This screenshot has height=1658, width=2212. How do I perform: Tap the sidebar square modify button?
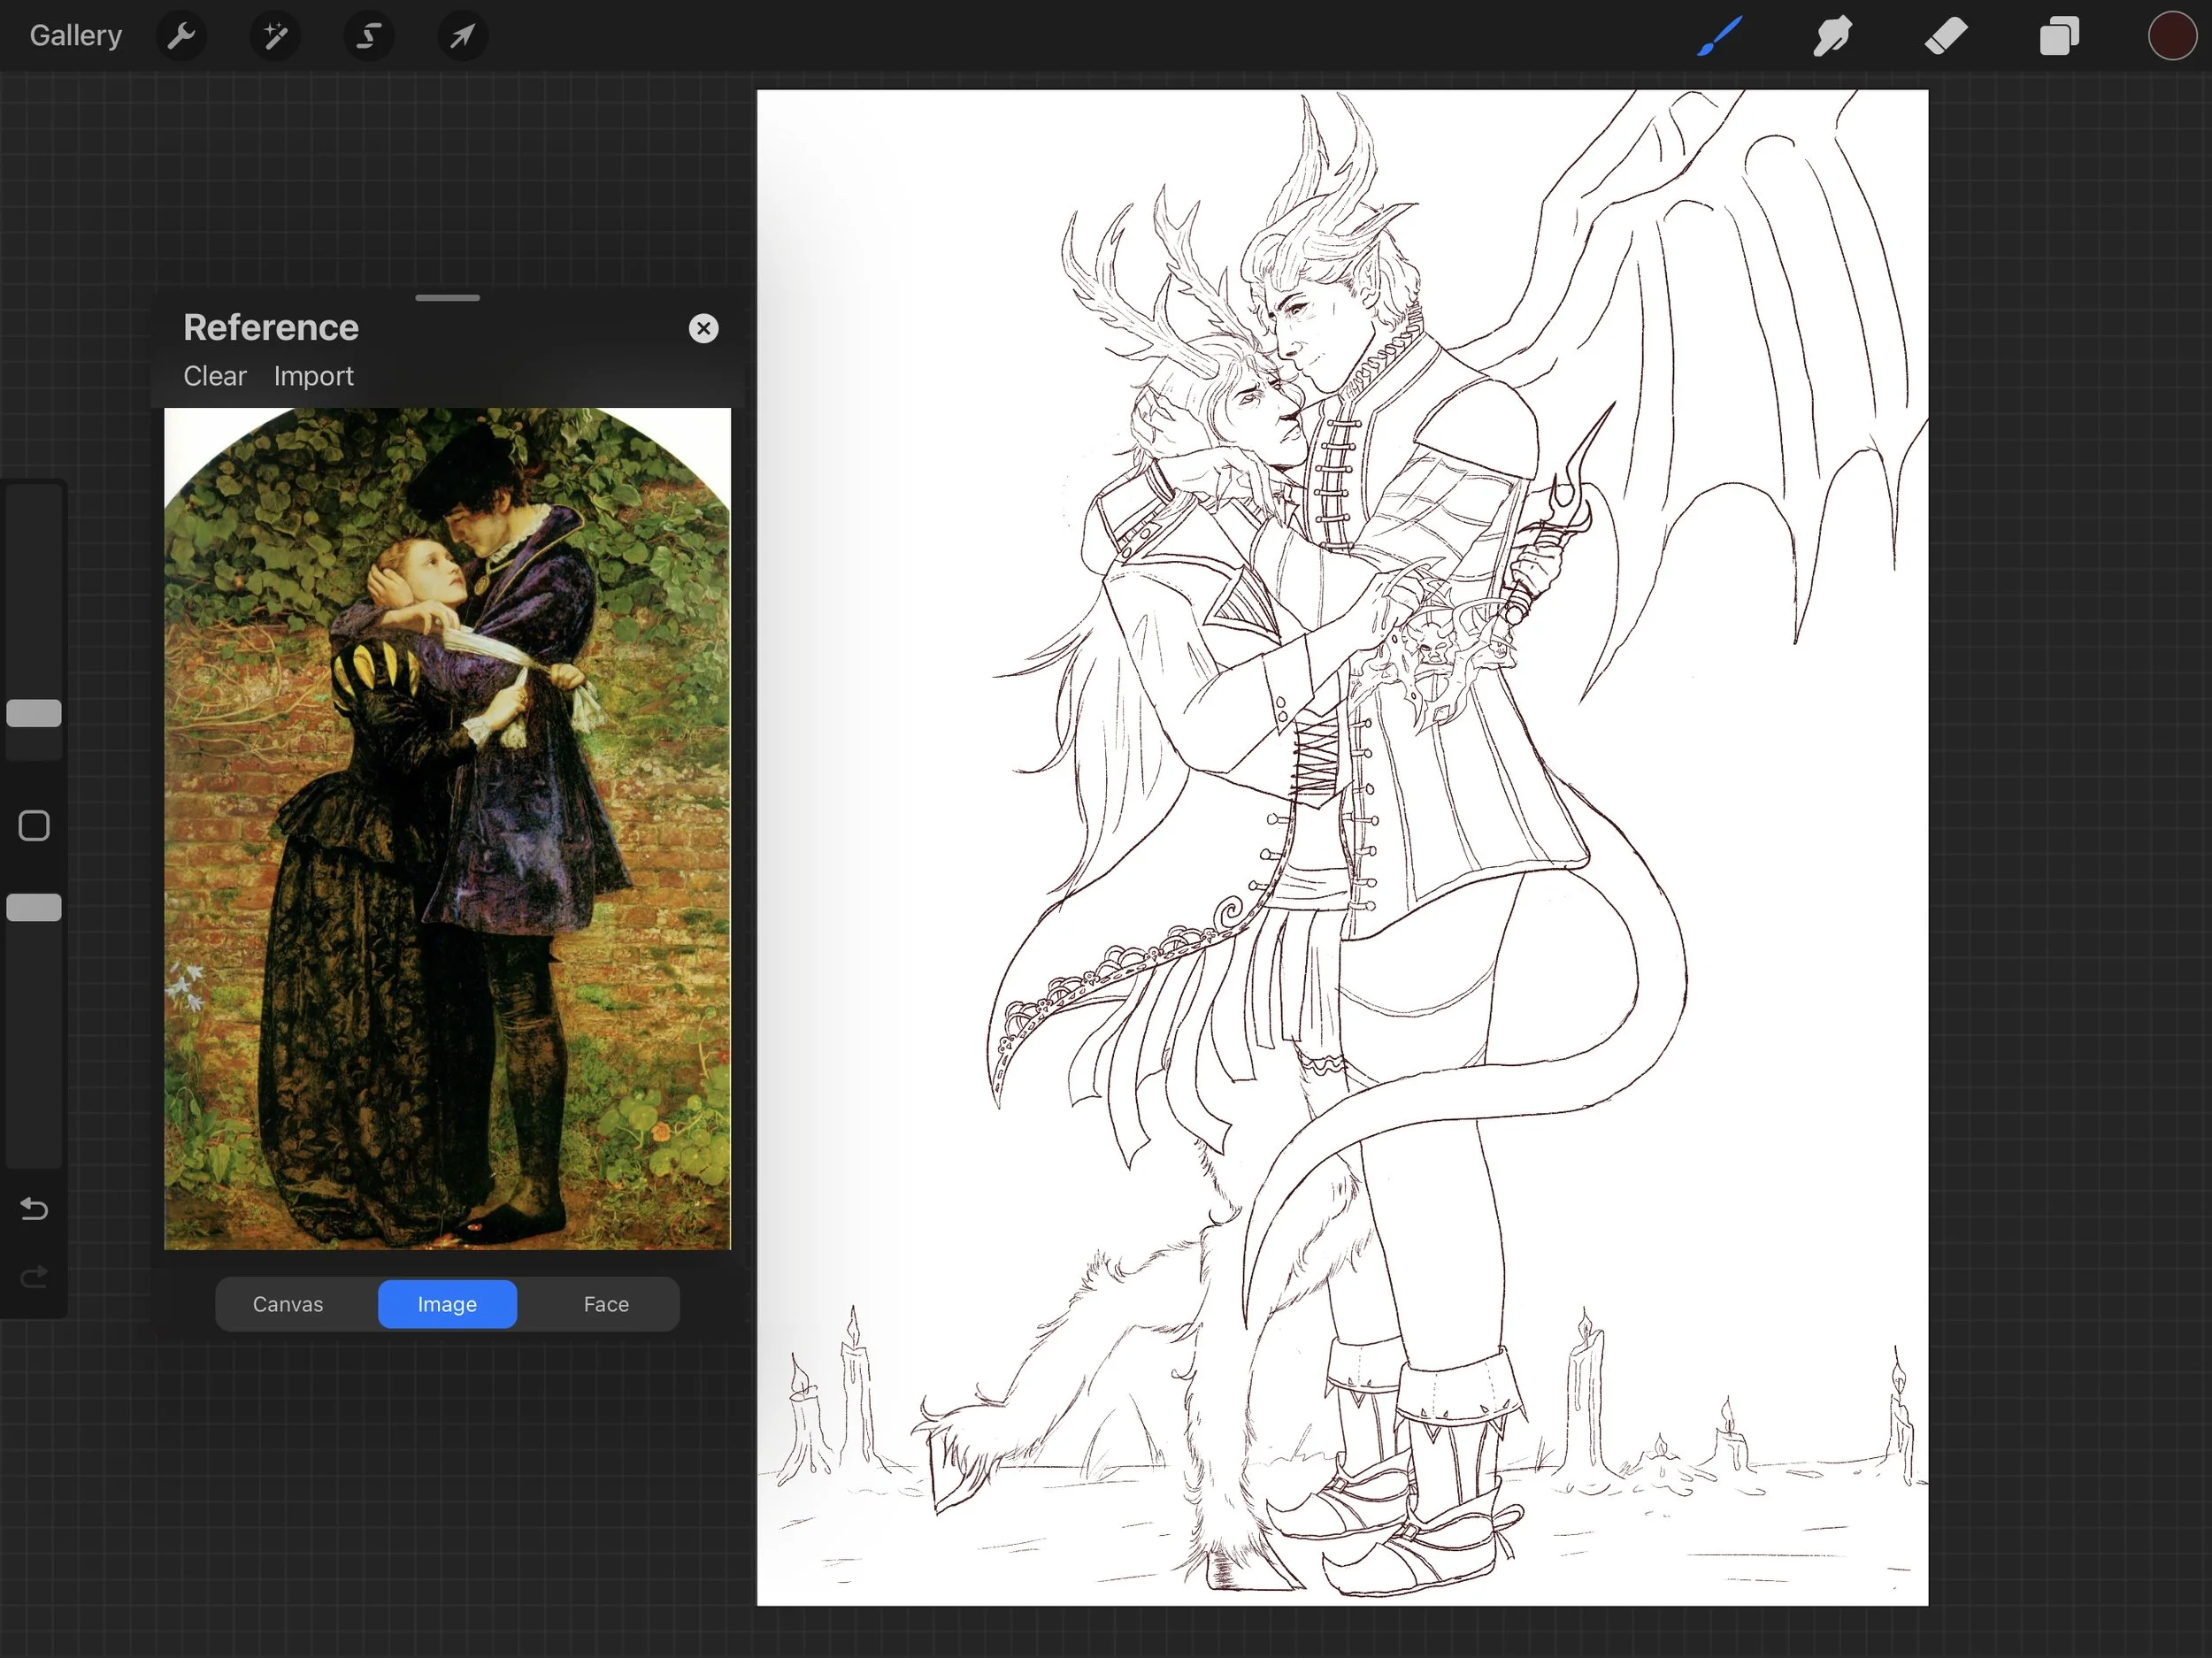[34, 826]
